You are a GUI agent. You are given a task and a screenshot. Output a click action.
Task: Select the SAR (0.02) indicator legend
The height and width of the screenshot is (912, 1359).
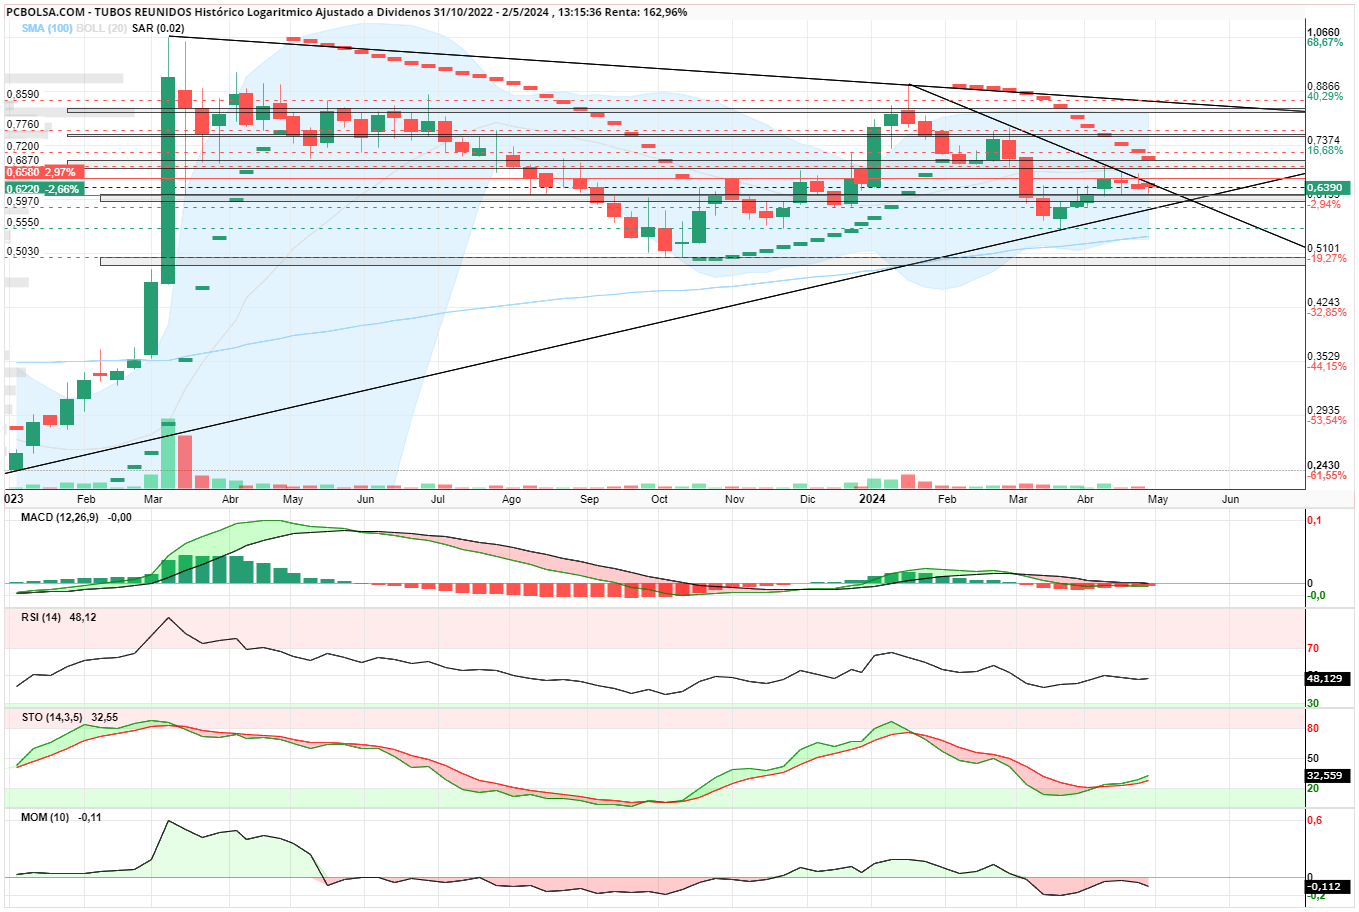158,28
